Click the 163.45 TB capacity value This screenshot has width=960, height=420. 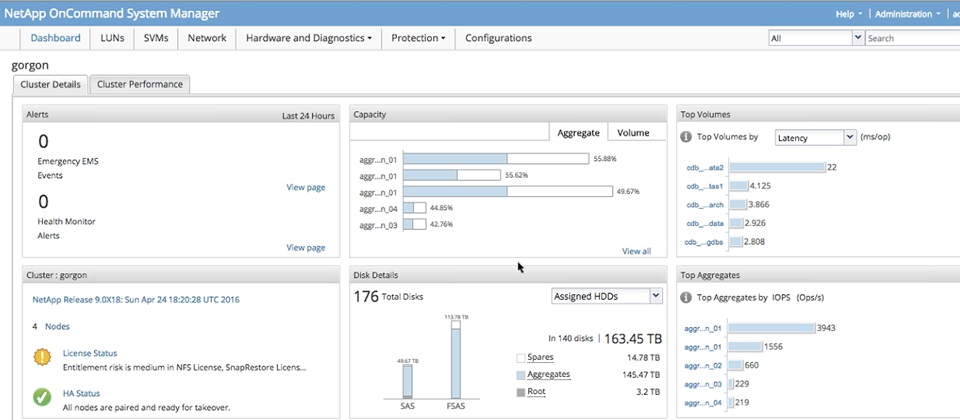pos(633,339)
